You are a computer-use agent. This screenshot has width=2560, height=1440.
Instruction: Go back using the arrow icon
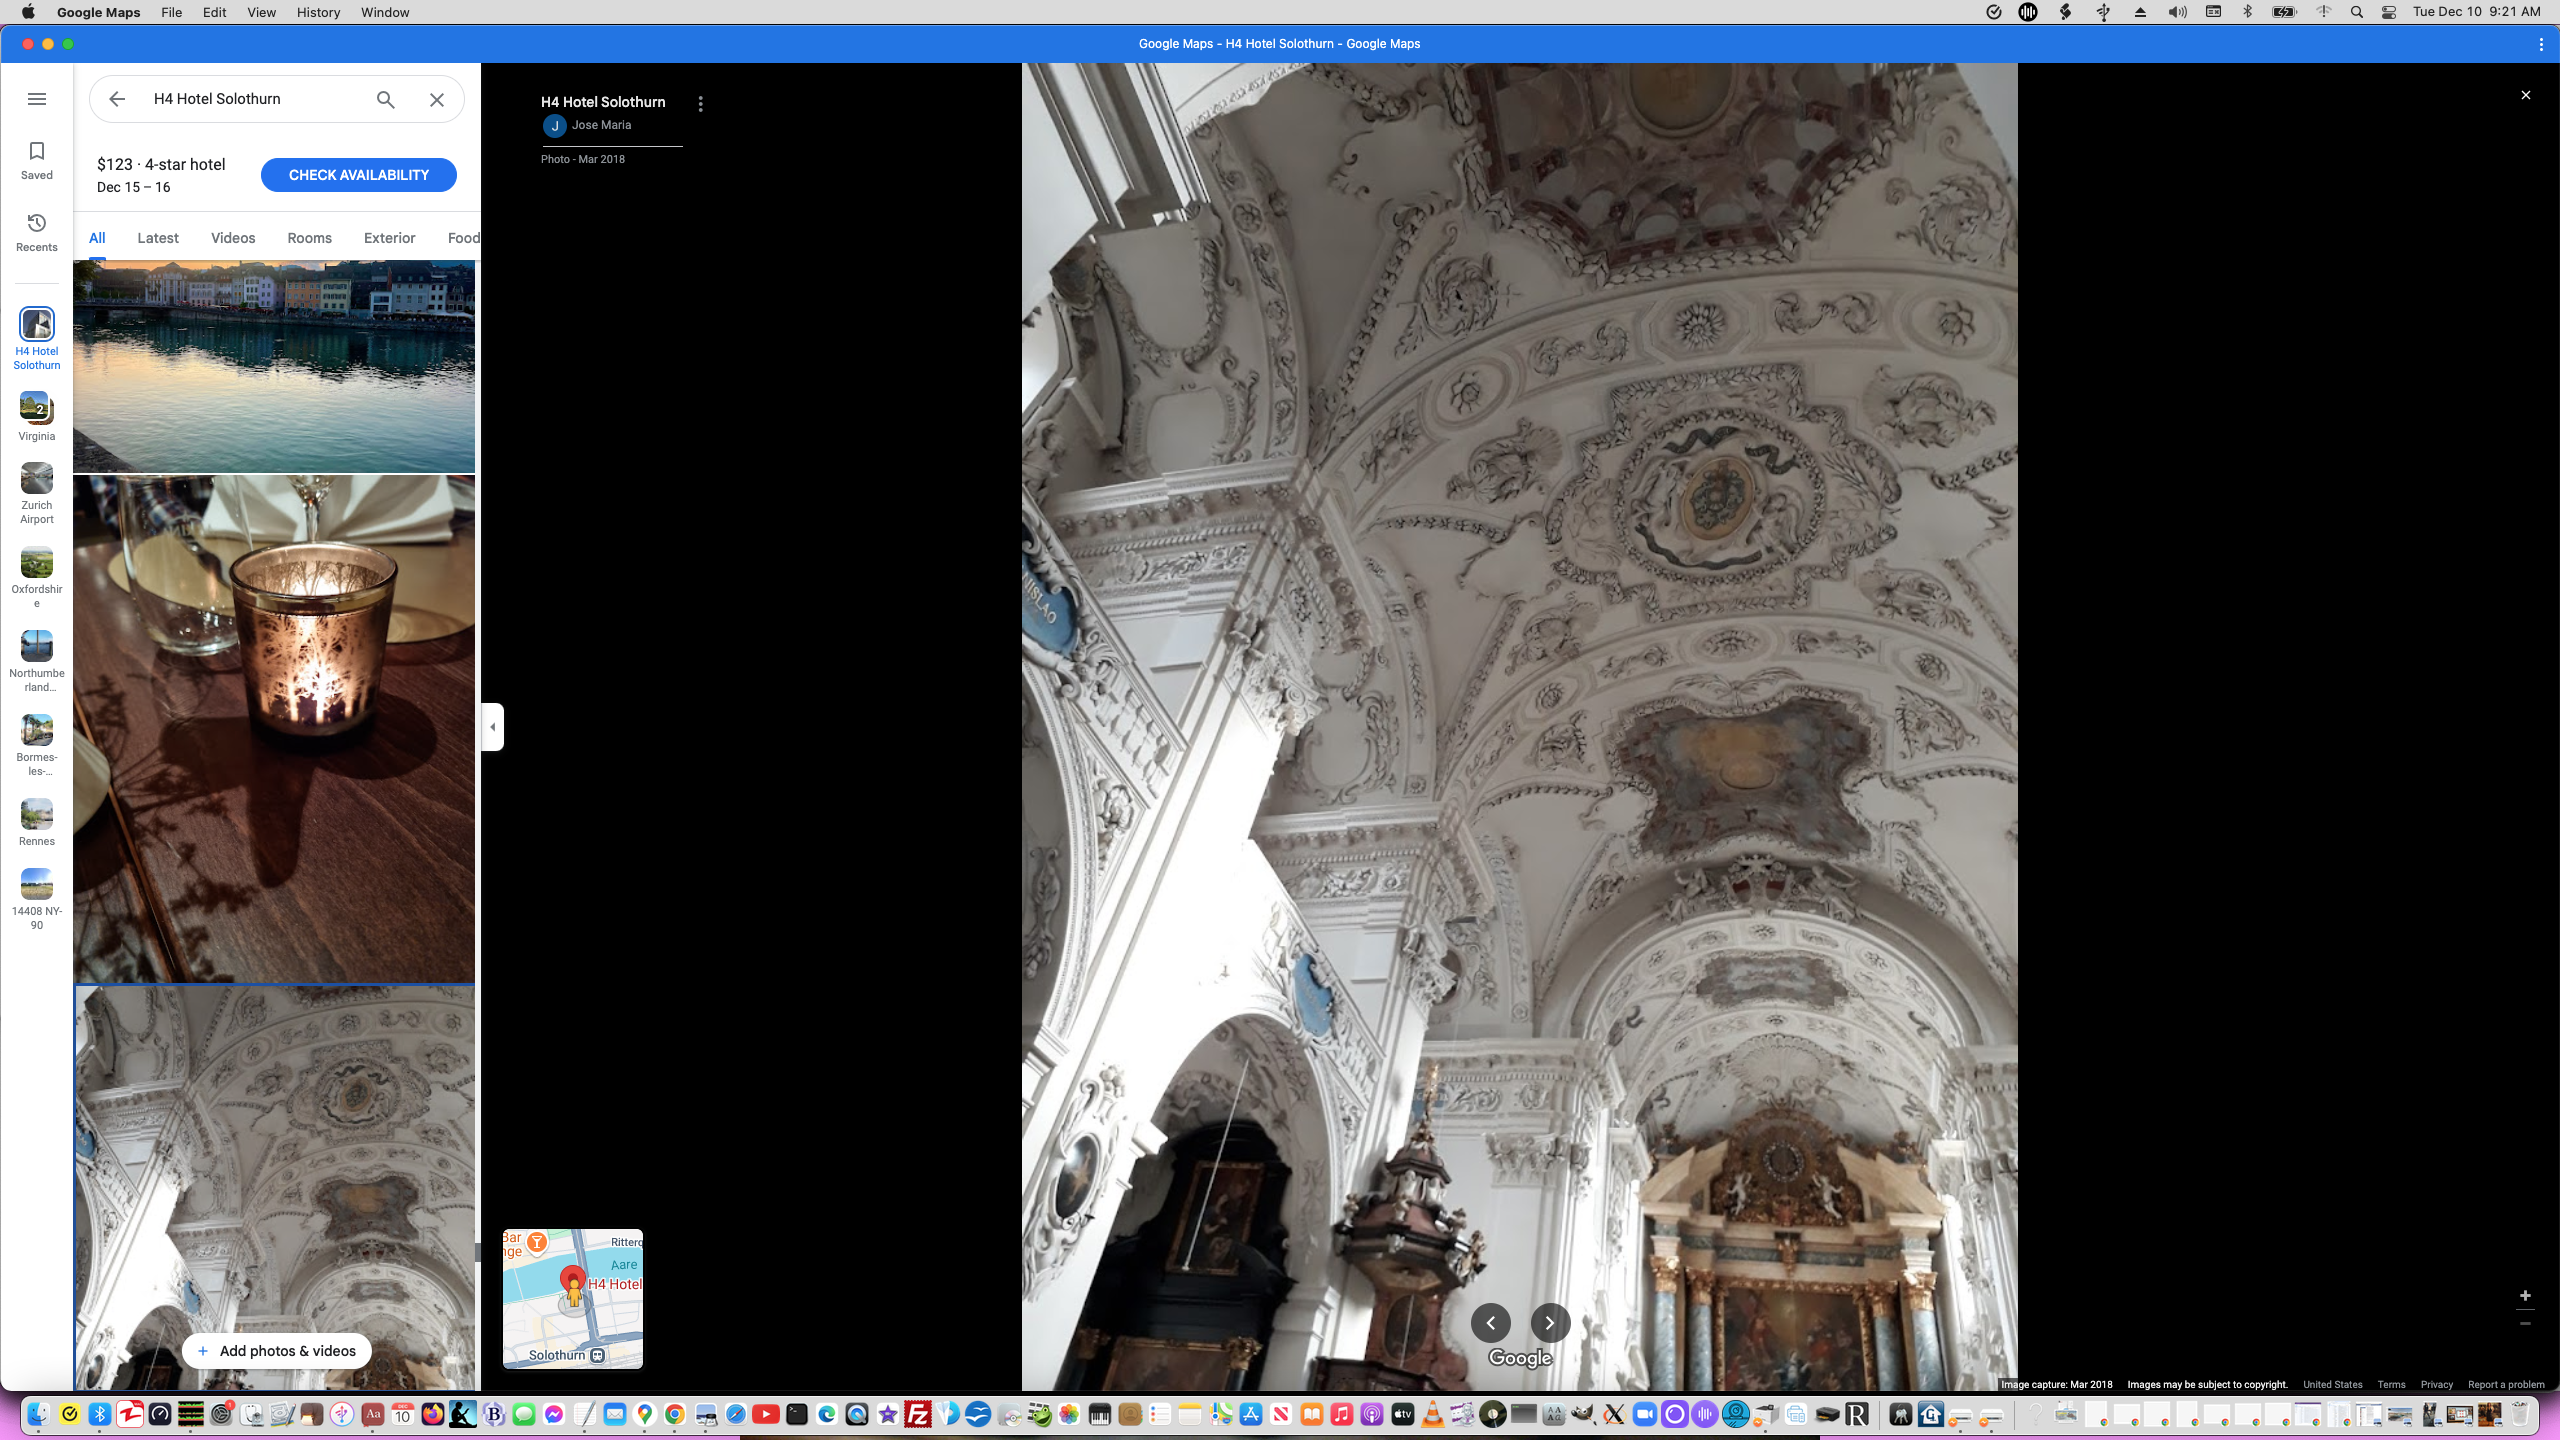click(117, 99)
